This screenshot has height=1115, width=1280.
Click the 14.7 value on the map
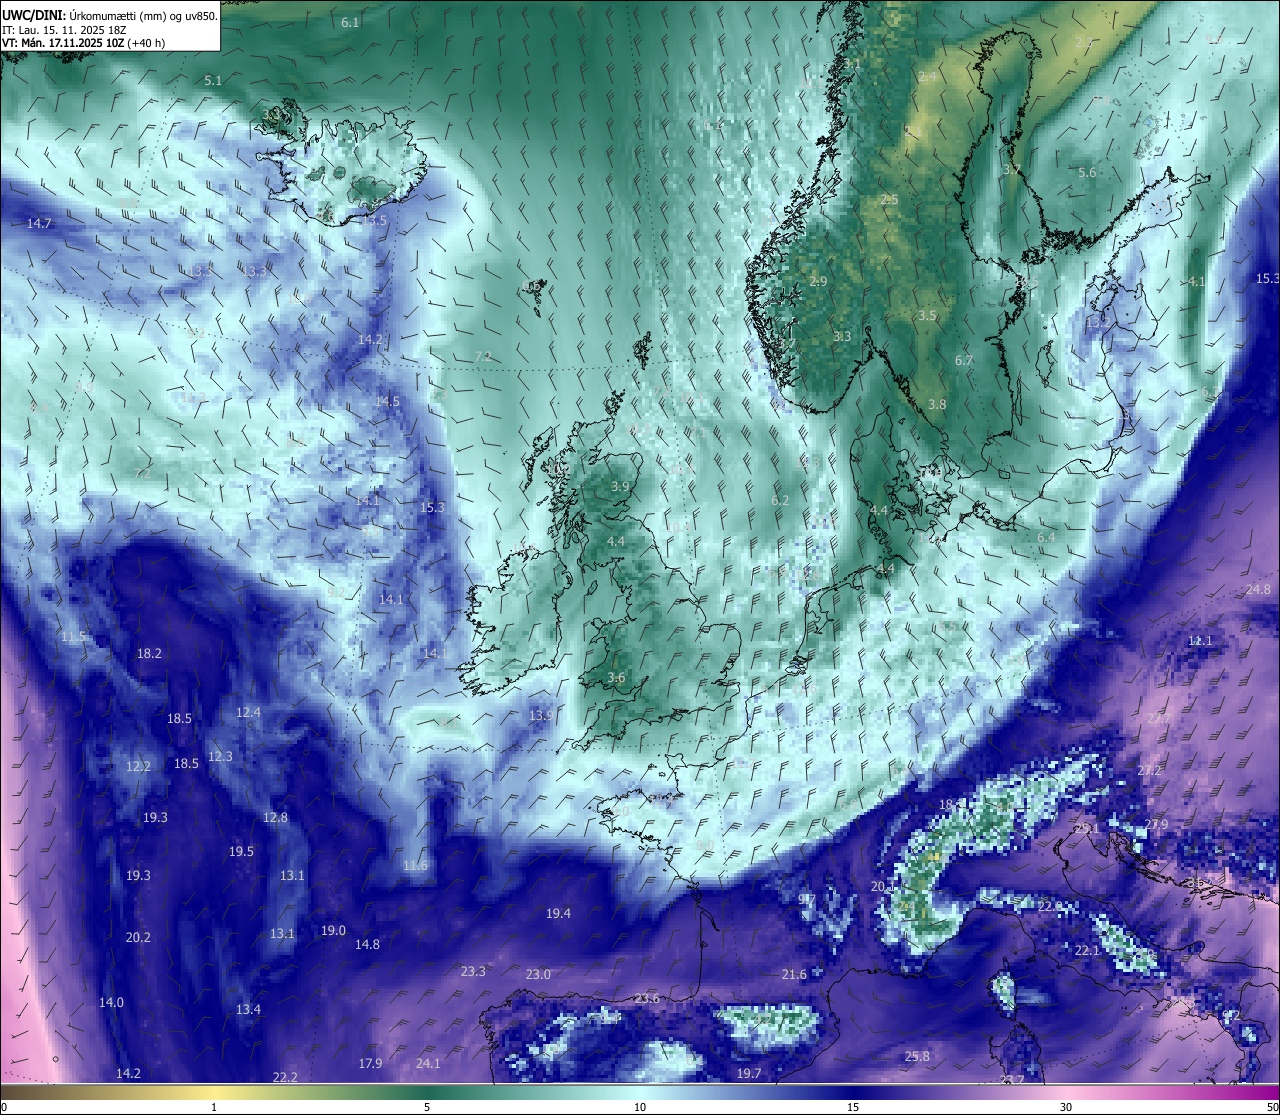point(39,223)
